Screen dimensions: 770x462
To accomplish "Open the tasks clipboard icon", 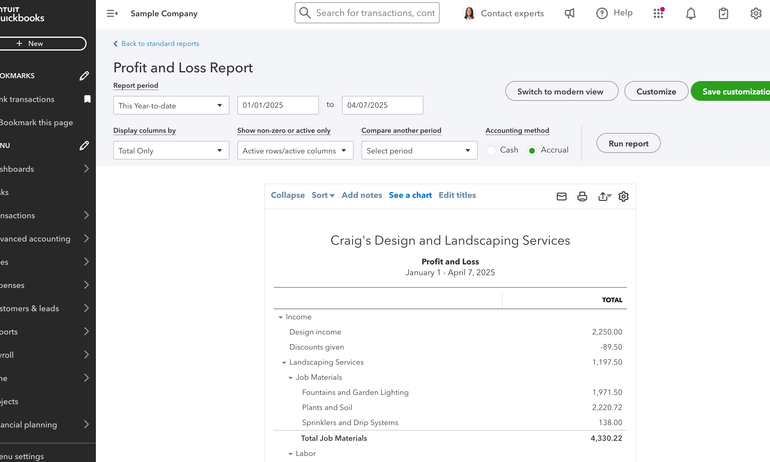I will (723, 14).
